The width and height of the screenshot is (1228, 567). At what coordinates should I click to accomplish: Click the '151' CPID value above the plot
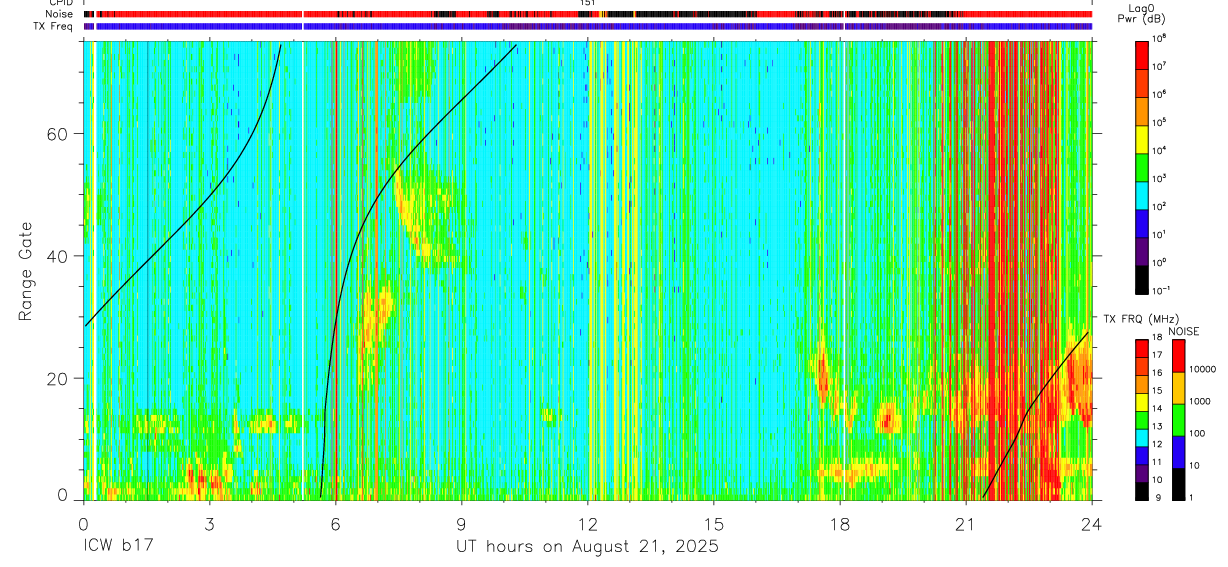point(587,3)
